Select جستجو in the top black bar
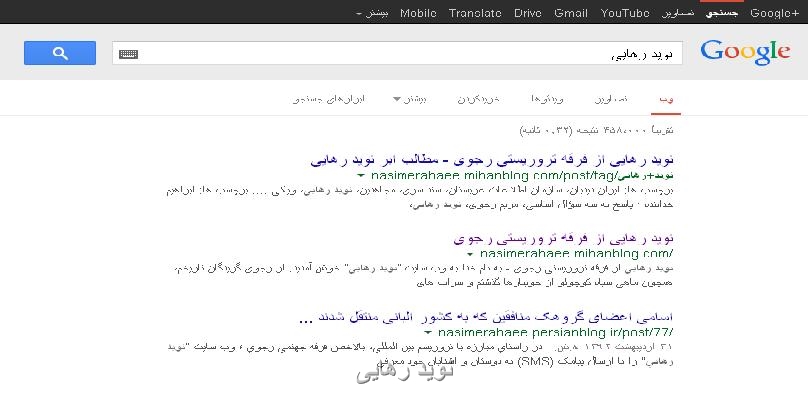Screen dimensions: 809x395 (722, 13)
